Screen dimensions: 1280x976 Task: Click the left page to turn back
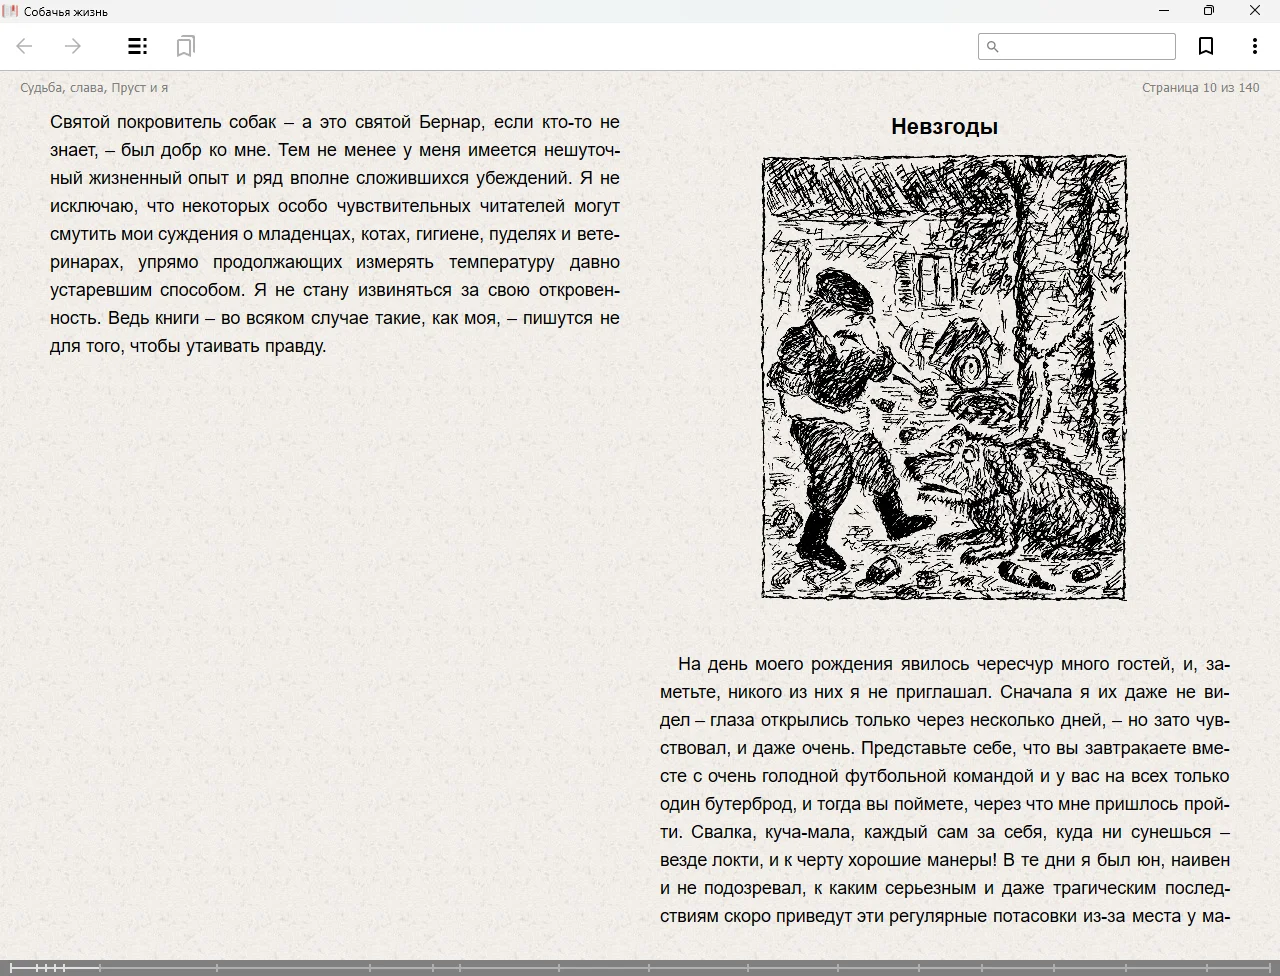pos(334,600)
